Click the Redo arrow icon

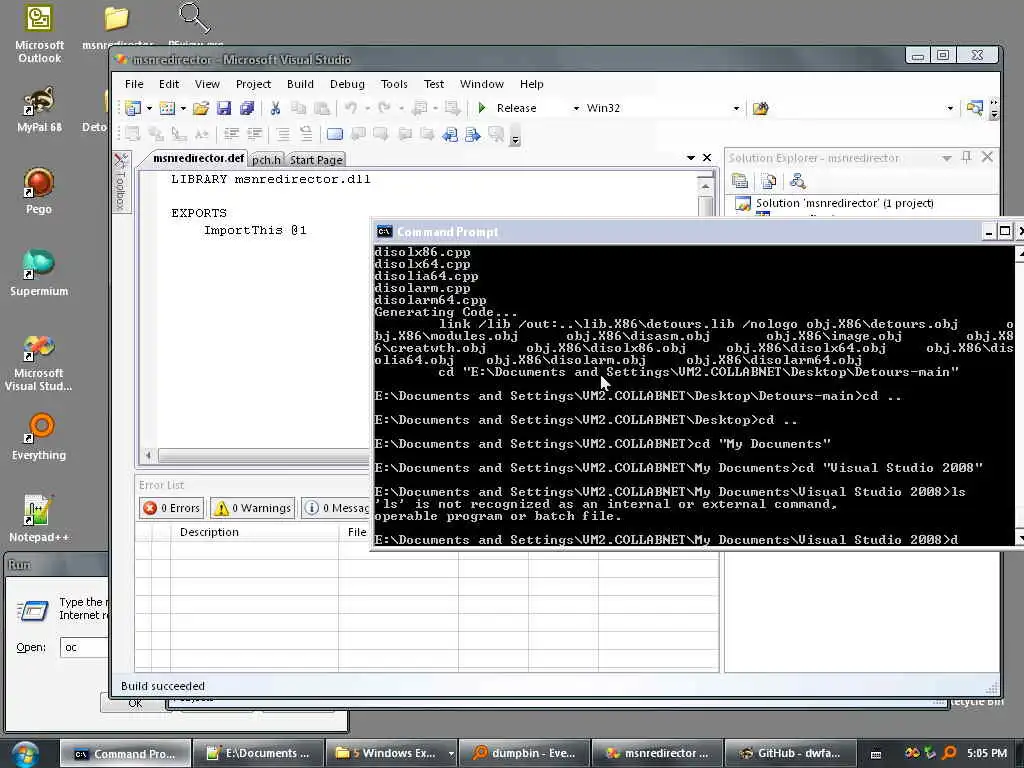(x=385, y=108)
